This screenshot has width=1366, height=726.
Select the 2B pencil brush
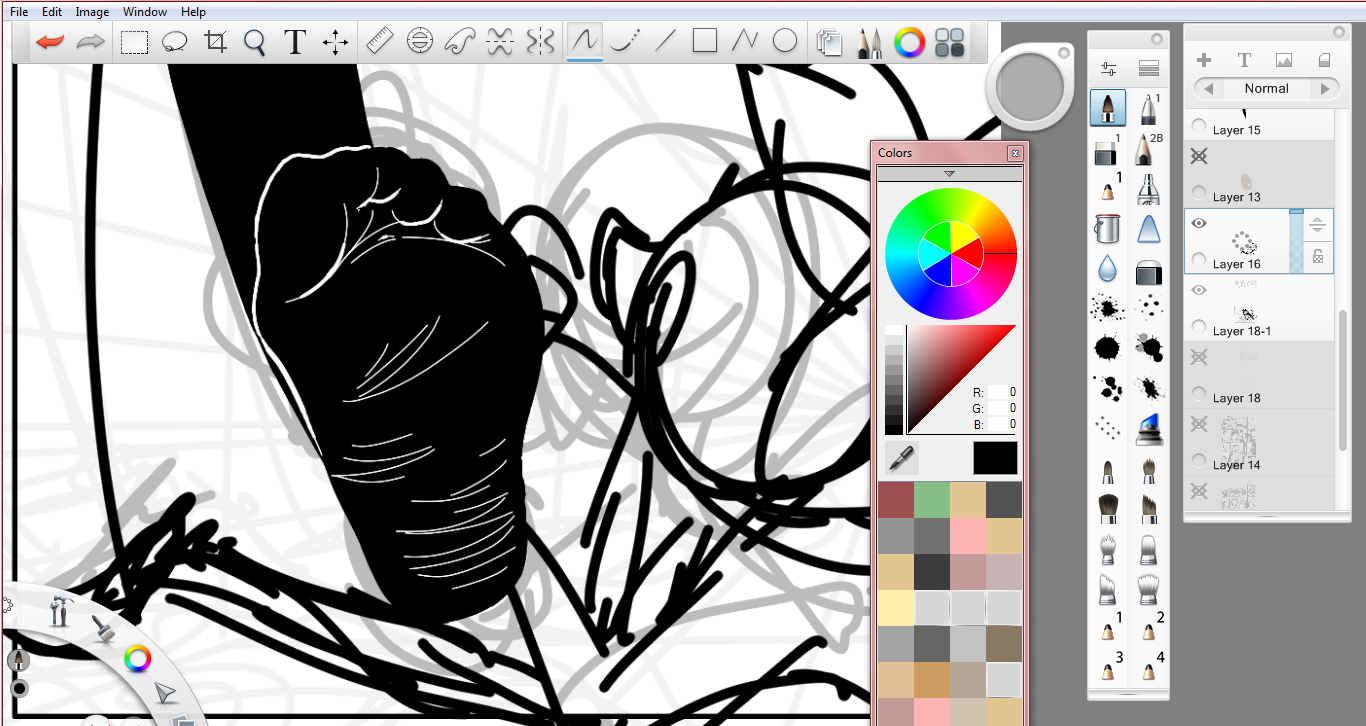pos(1149,147)
